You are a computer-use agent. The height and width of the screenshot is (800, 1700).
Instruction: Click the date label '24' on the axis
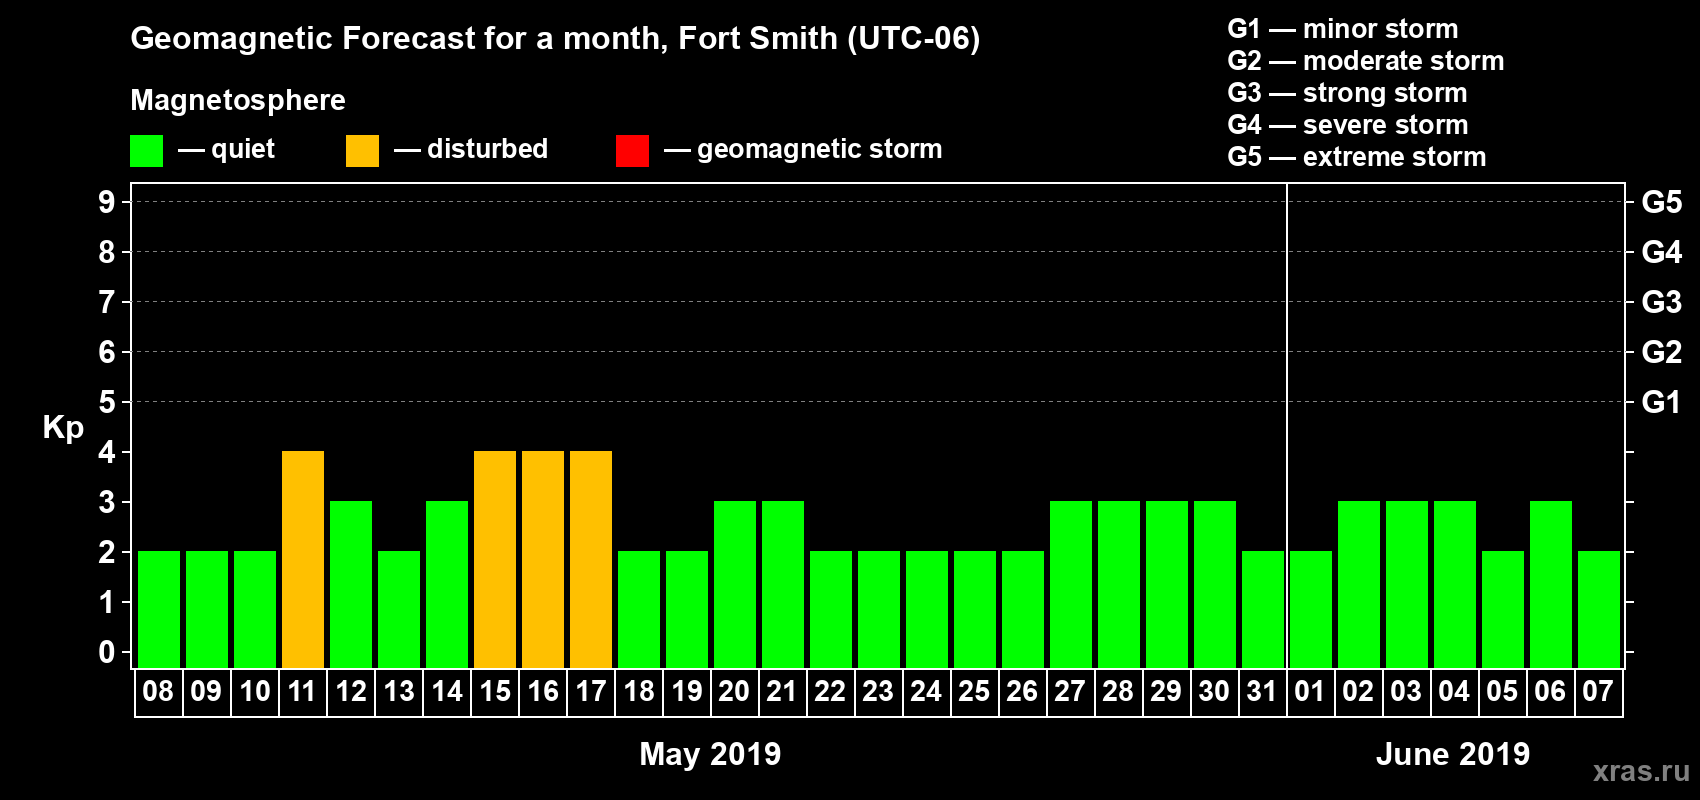tap(926, 691)
